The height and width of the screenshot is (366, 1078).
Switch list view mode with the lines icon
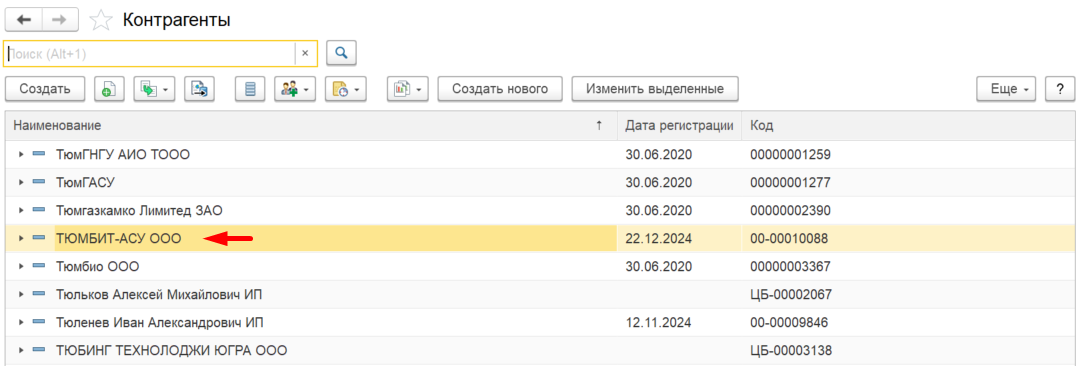coord(250,89)
